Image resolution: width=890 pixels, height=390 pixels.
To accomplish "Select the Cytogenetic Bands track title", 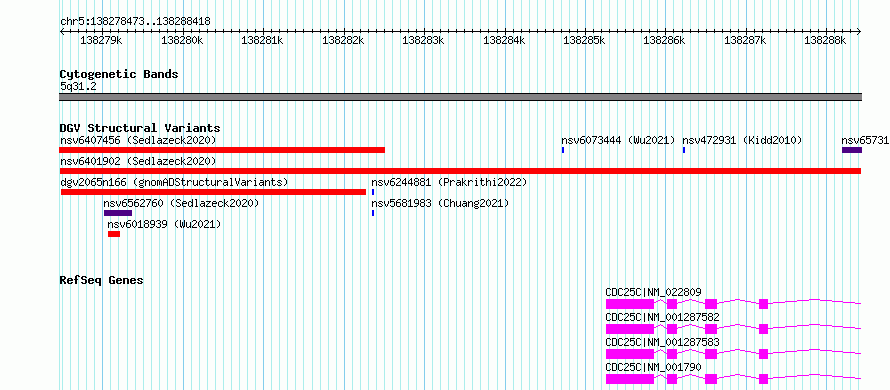I will point(119,74).
